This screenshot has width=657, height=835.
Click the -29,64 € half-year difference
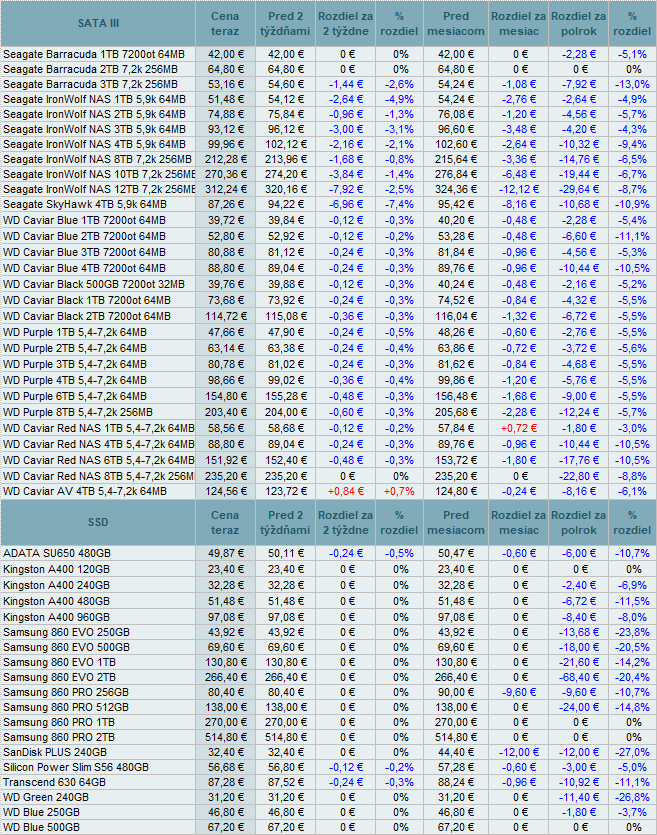(579, 189)
